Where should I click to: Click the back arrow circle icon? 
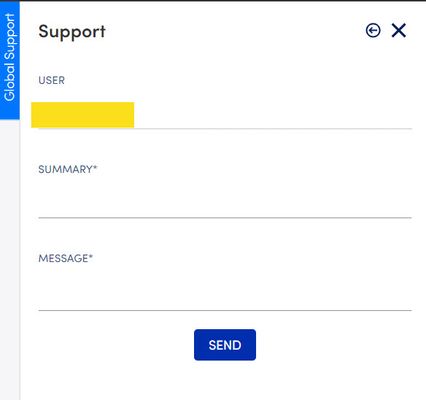pos(373,30)
